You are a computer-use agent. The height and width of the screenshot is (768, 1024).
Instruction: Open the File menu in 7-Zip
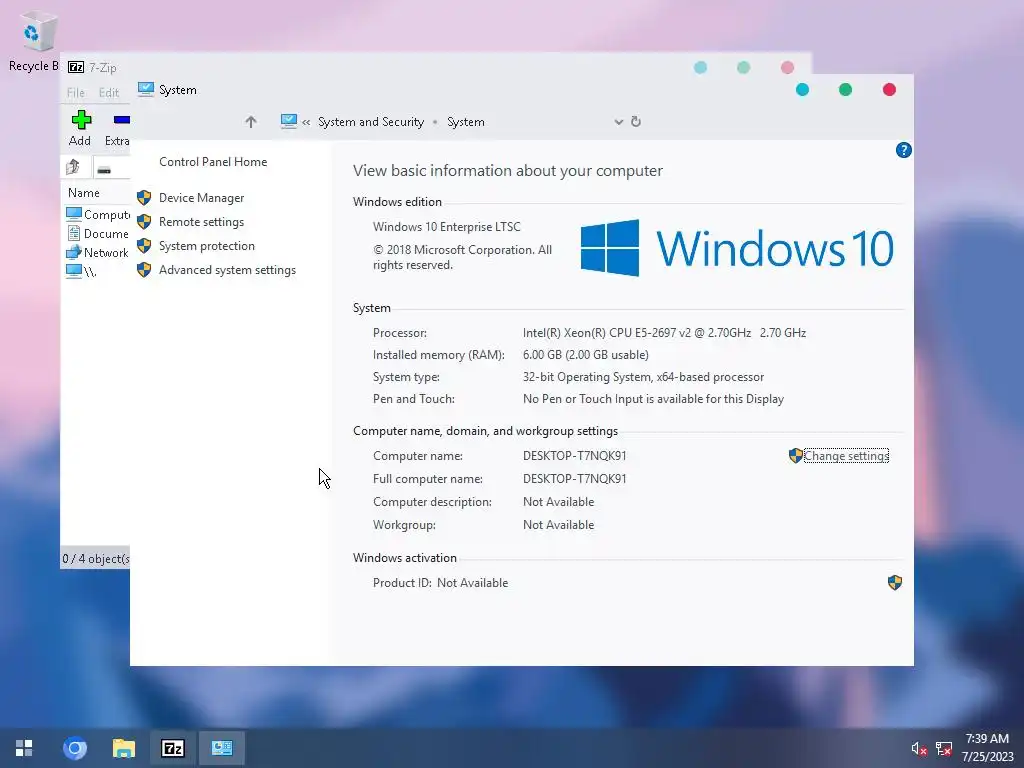pos(75,93)
